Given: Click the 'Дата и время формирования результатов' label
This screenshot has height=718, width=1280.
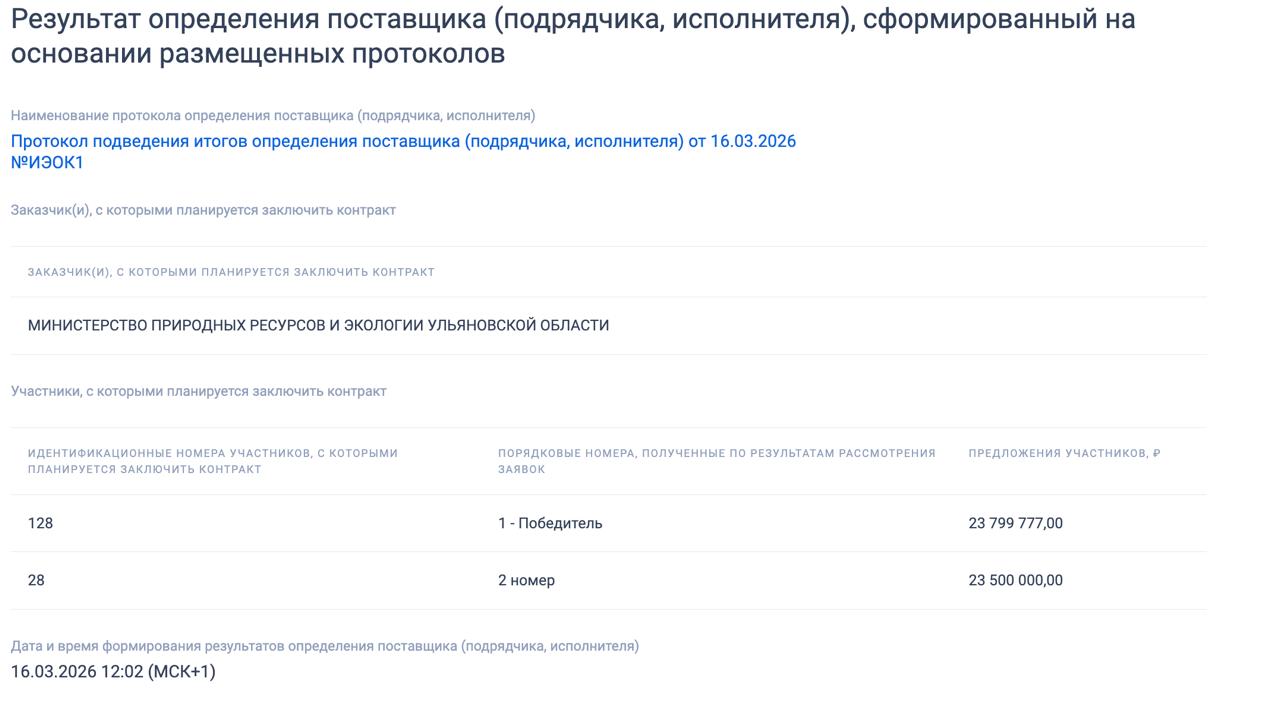Looking at the screenshot, I should [x=324, y=646].
